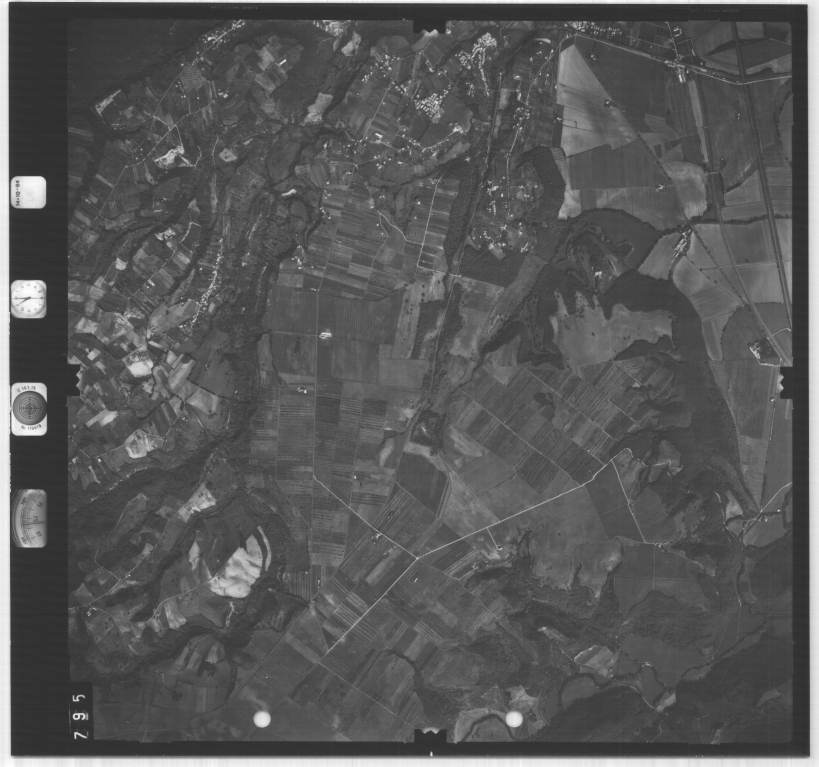Click the right white circle at the bottom edge

click(x=514, y=719)
